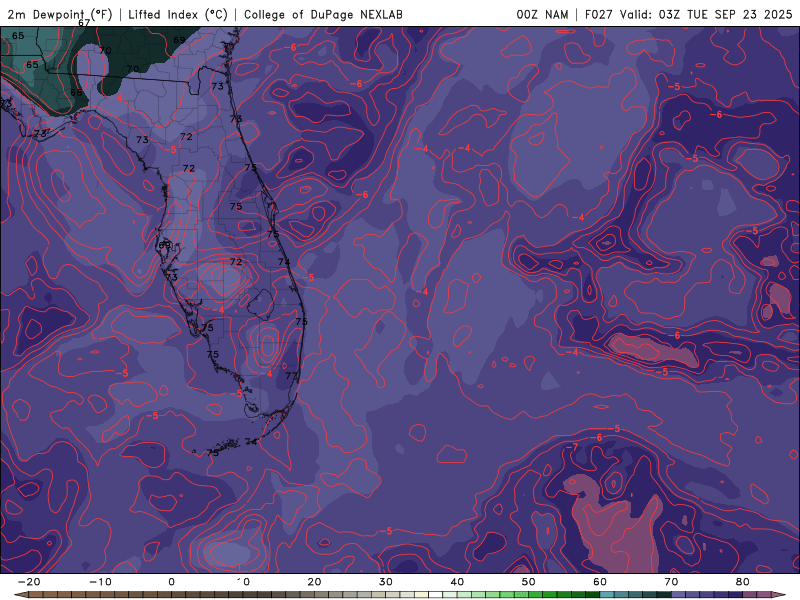This screenshot has height=600, width=800.
Task: Click the "2m Dewpoint (°F)" title text
Action: tap(60, 14)
